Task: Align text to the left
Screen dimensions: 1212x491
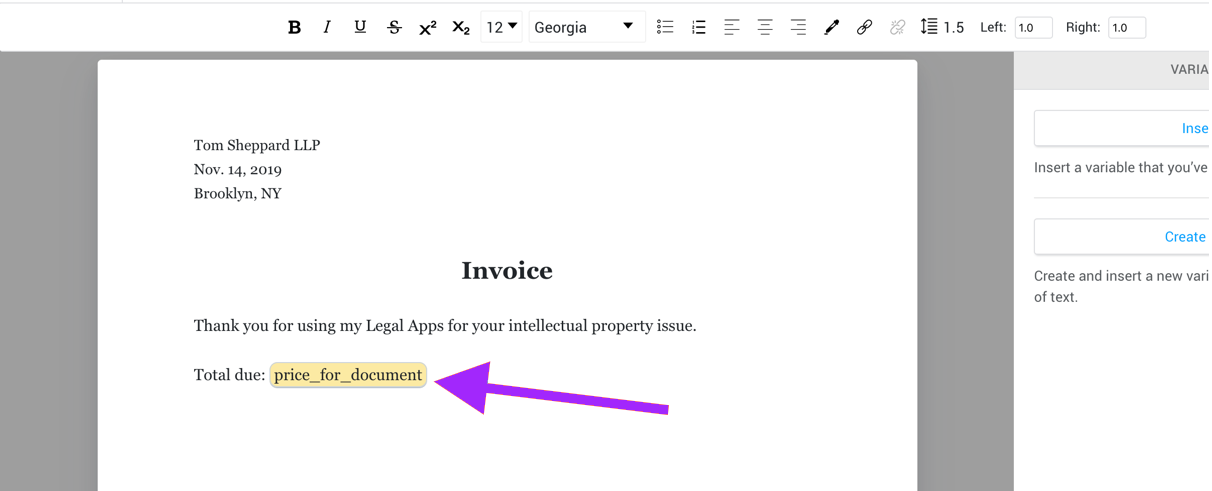Action: [x=732, y=28]
